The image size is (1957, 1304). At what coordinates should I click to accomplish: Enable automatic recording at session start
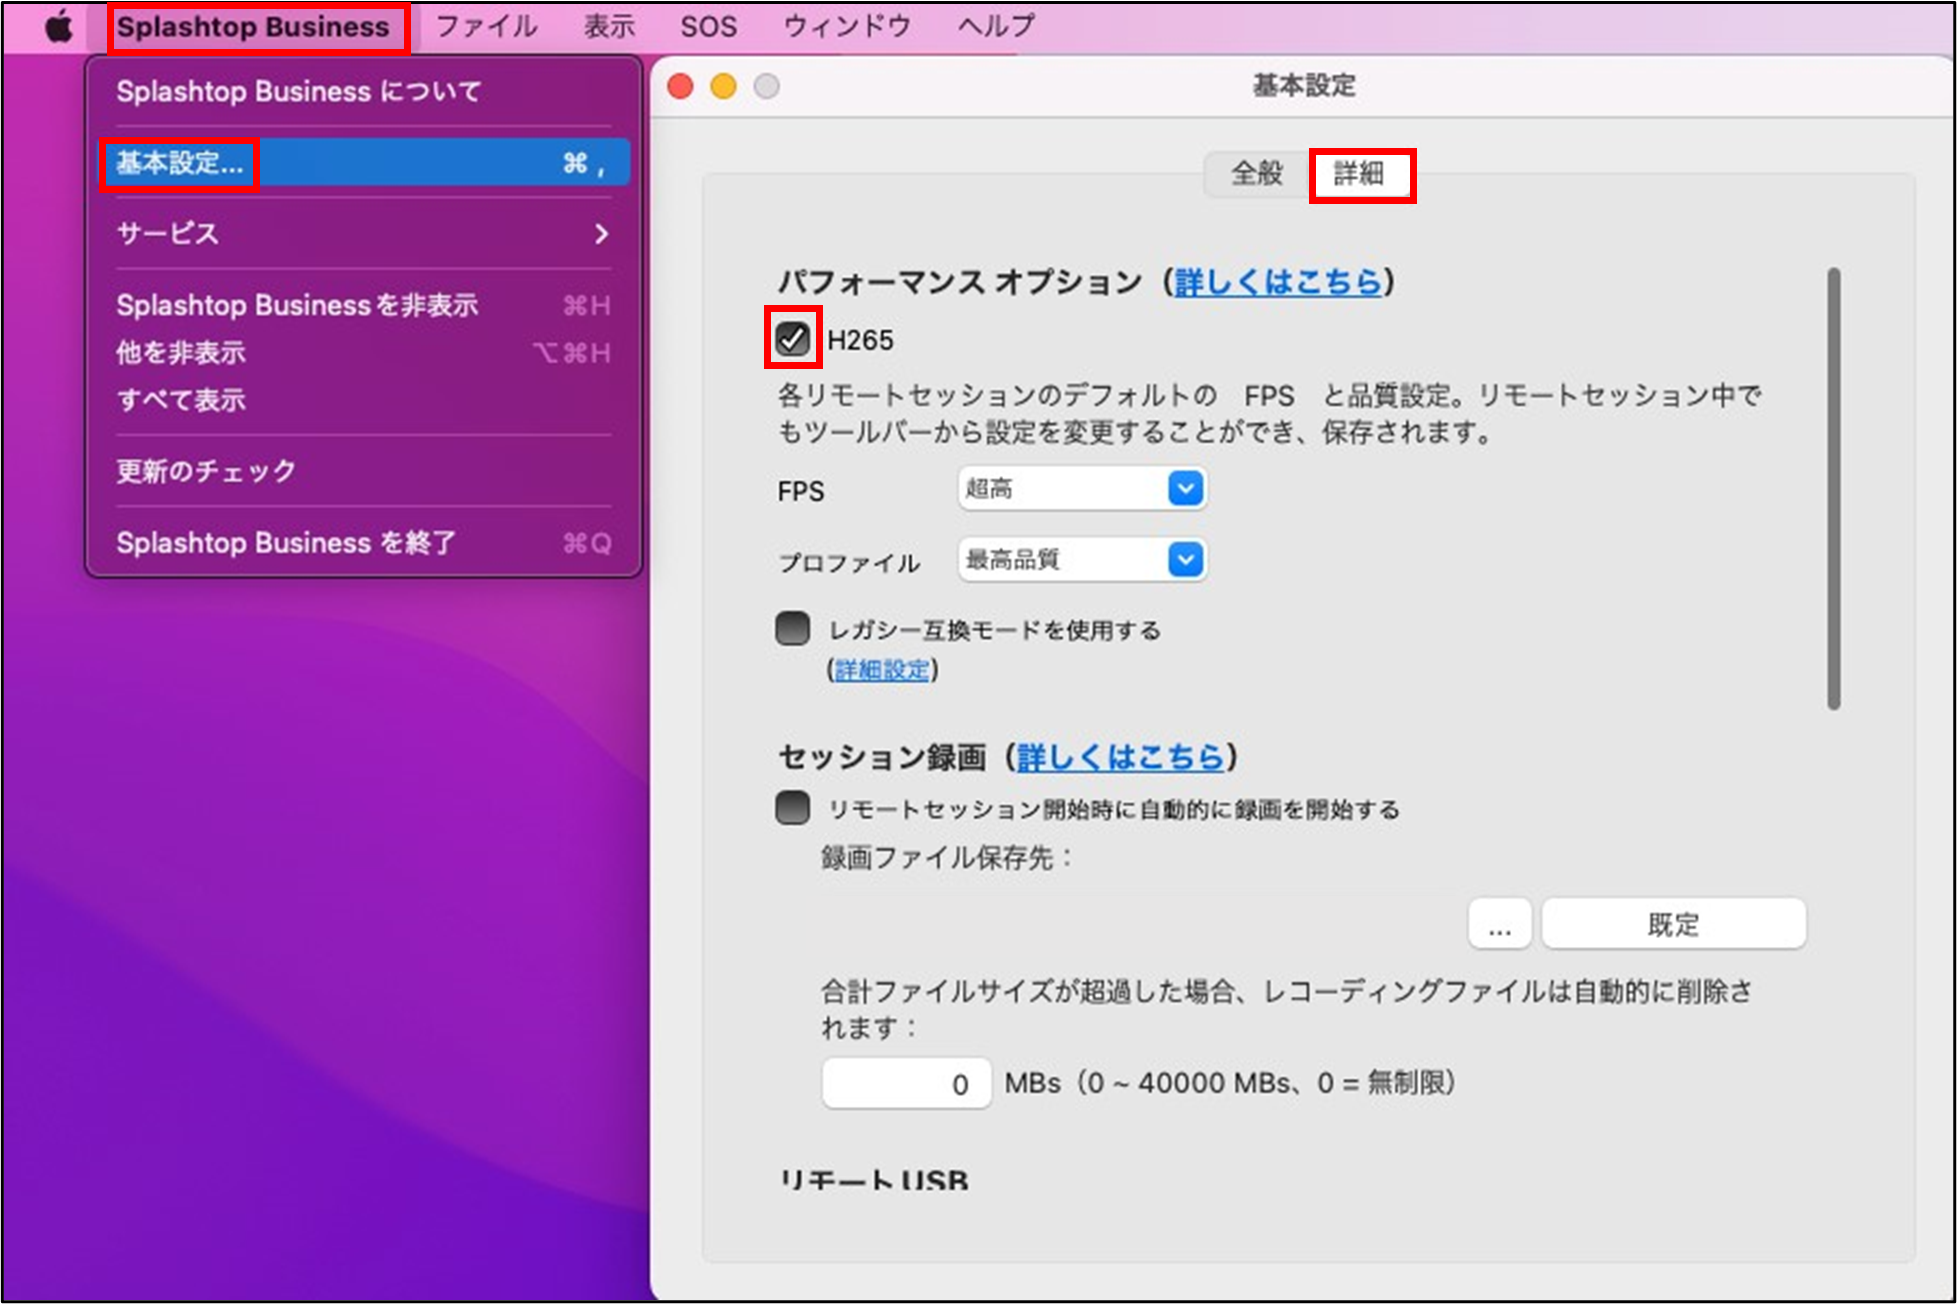coord(793,808)
